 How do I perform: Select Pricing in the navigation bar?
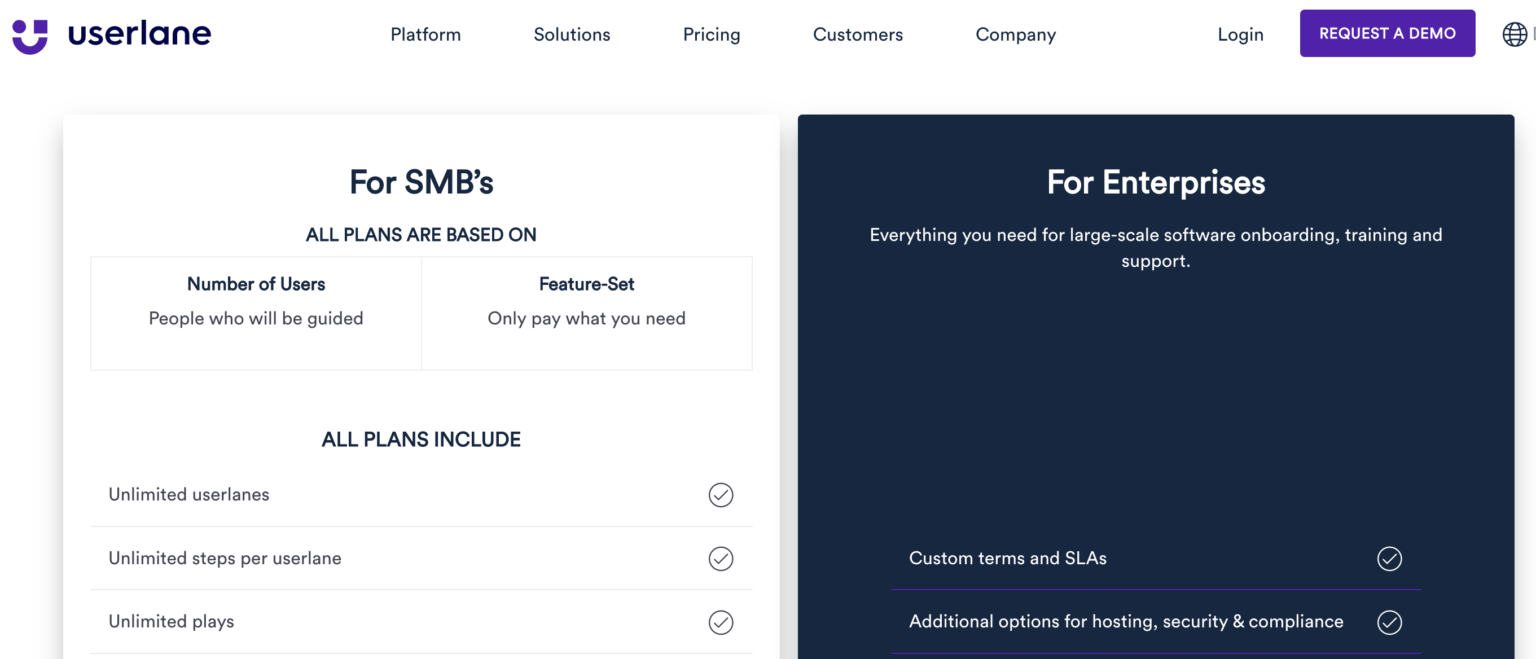tap(711, 33)
